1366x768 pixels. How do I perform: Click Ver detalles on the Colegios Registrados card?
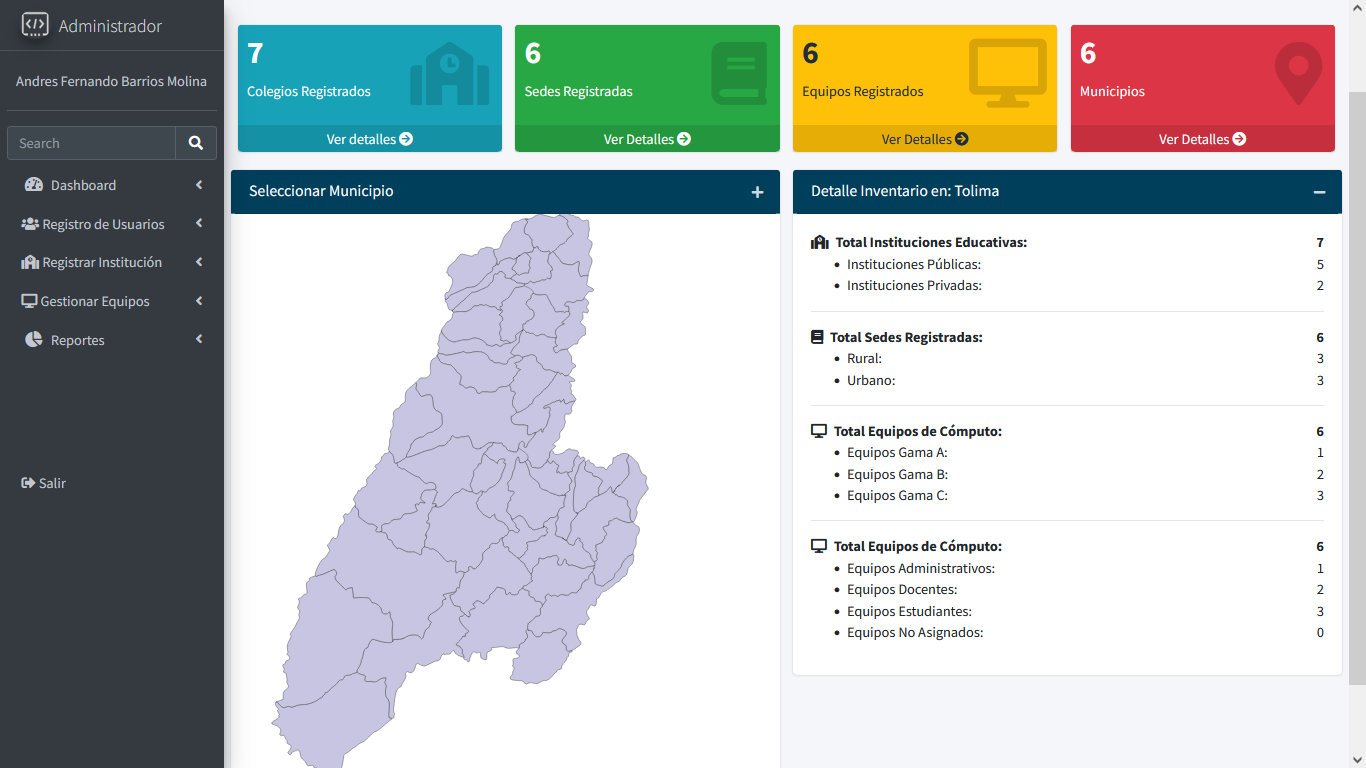pyautogui.click(x=369, y=139)
